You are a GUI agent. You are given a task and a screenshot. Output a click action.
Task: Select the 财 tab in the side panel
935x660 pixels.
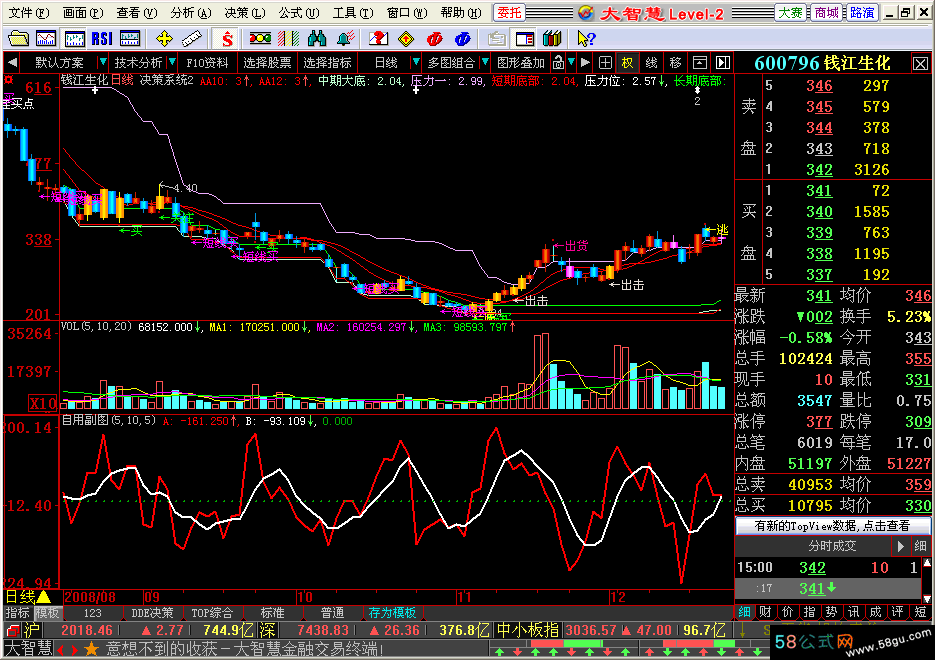(766, 612)
